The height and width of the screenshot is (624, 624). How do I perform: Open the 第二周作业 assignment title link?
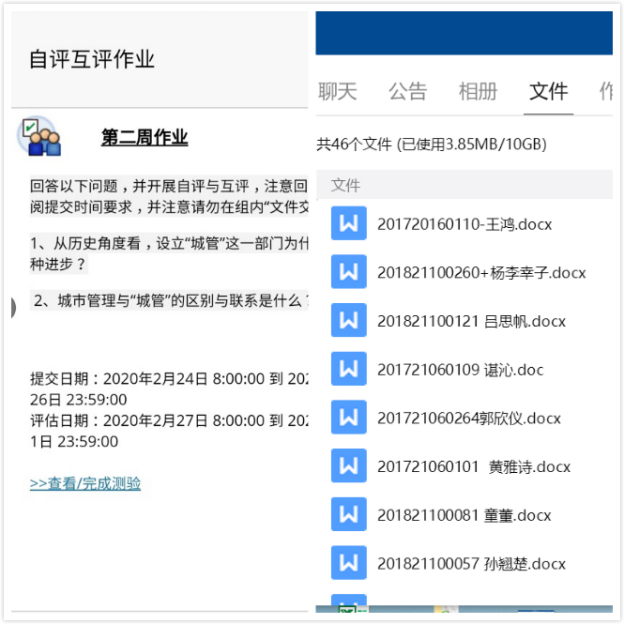(144, 138)
